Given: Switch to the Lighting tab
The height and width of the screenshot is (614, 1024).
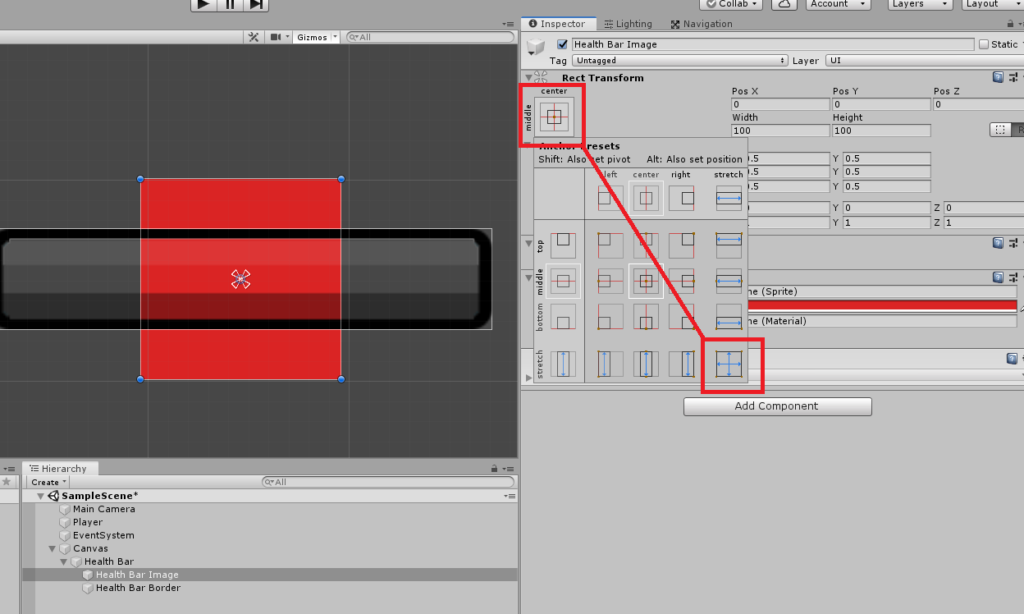Looking at the screenshot, I should click(627, 24).
